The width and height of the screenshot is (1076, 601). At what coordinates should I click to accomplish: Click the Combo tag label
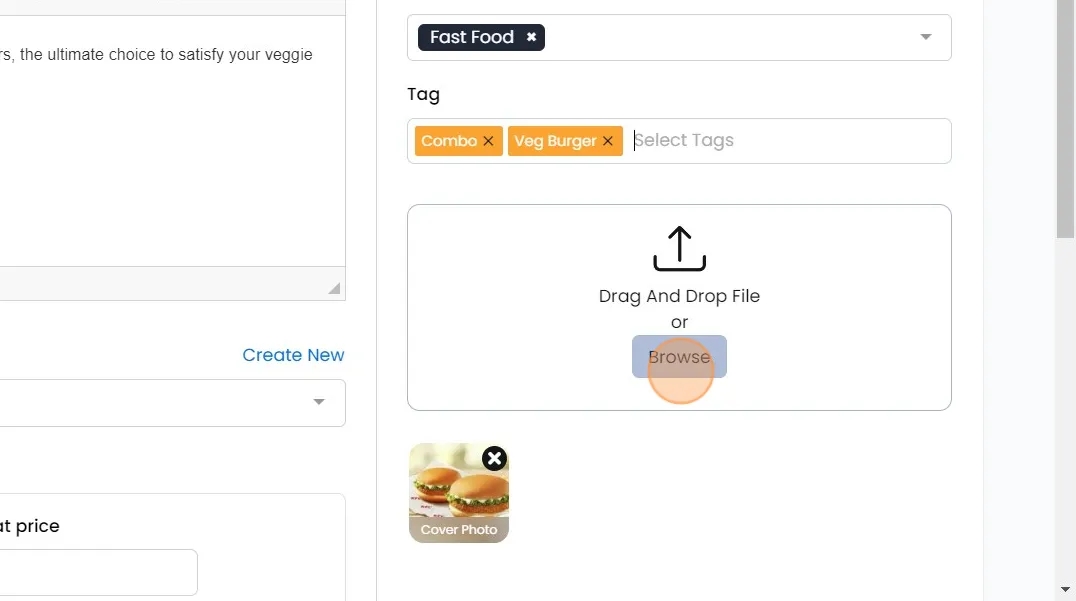tap(449, 141)
